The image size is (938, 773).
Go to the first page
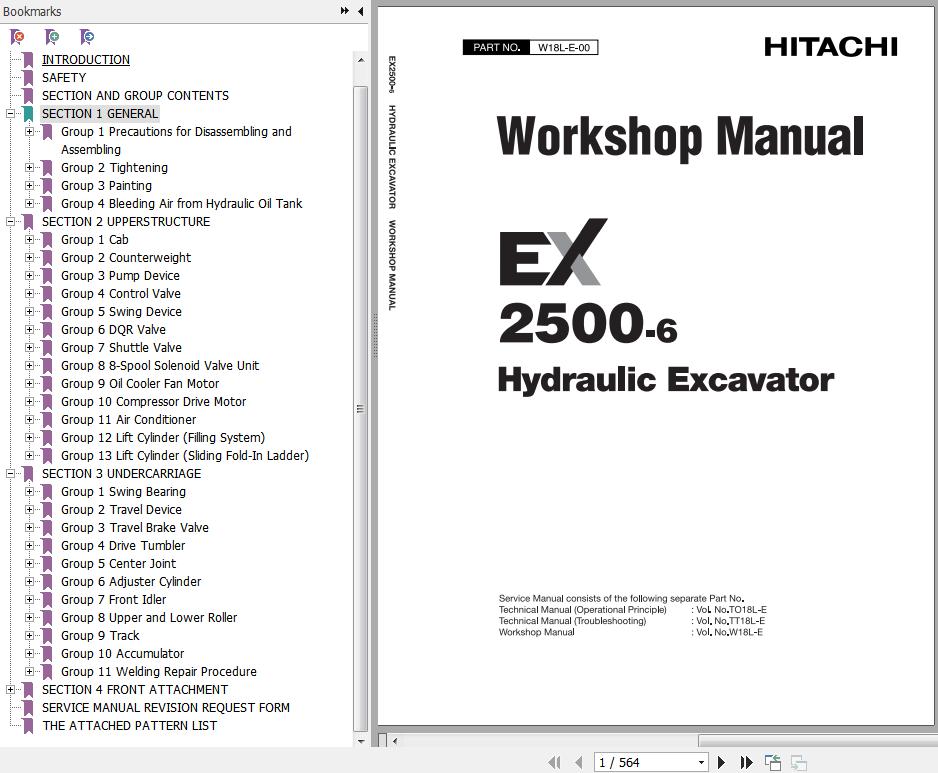click(555, 762)
